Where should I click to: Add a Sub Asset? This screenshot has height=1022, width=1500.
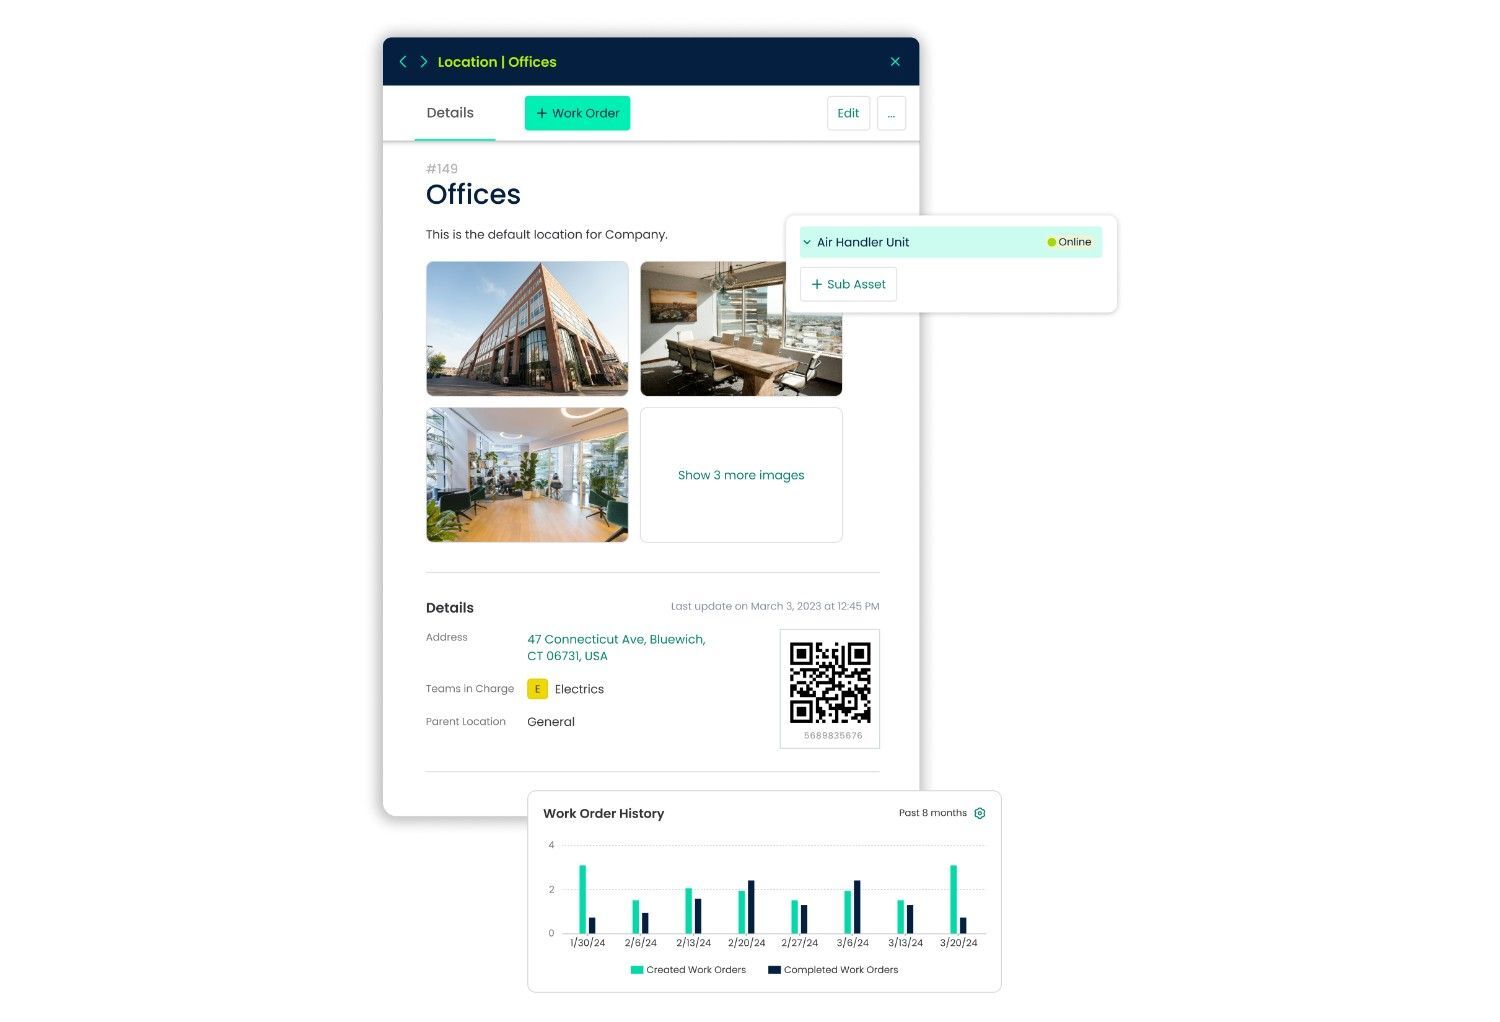(x=848, y=284)
